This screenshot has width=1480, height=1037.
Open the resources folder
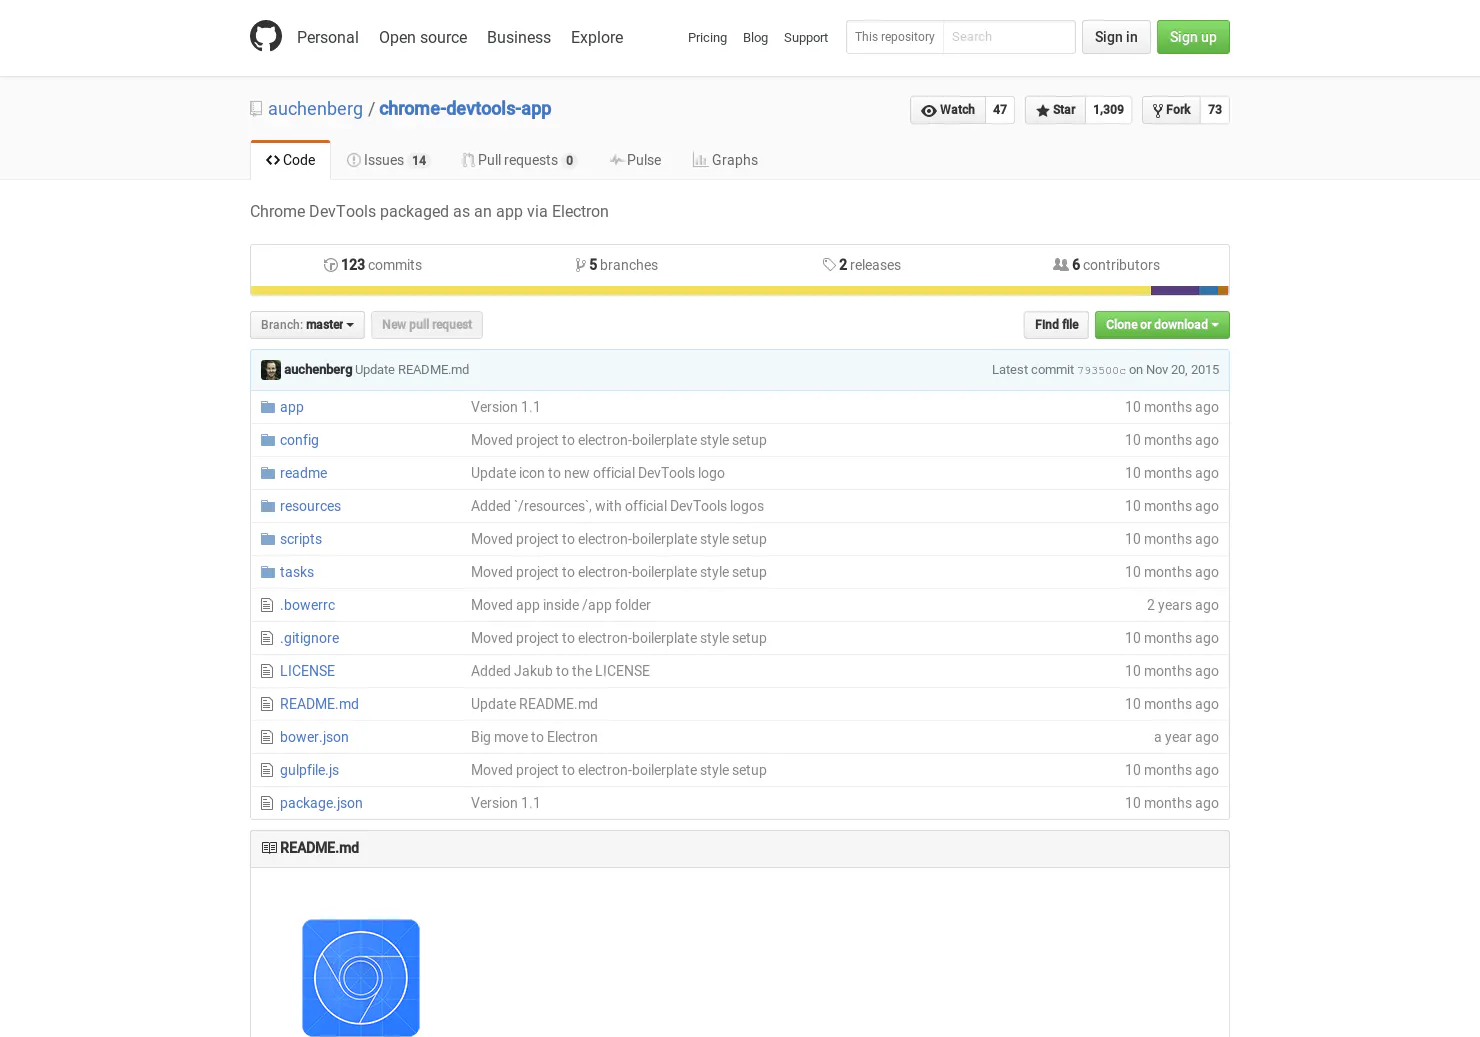[x=310, y=506]
